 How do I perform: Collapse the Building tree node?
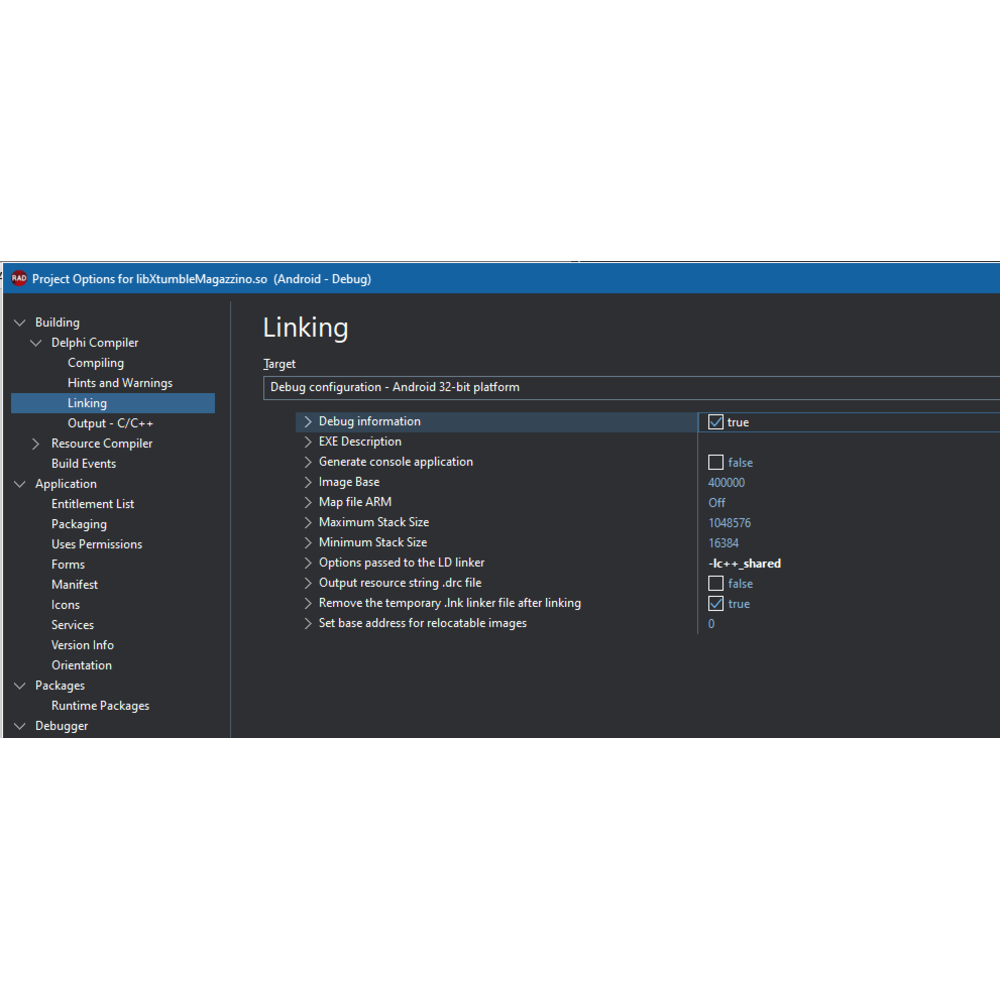(x=20, y=323)
